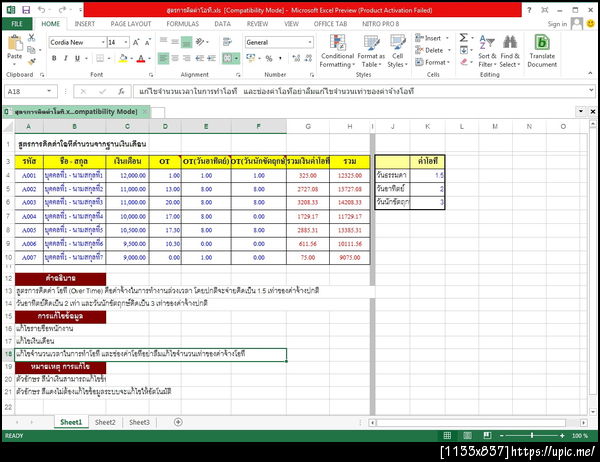Open Sort & Filter menu

tap(487, 51)
